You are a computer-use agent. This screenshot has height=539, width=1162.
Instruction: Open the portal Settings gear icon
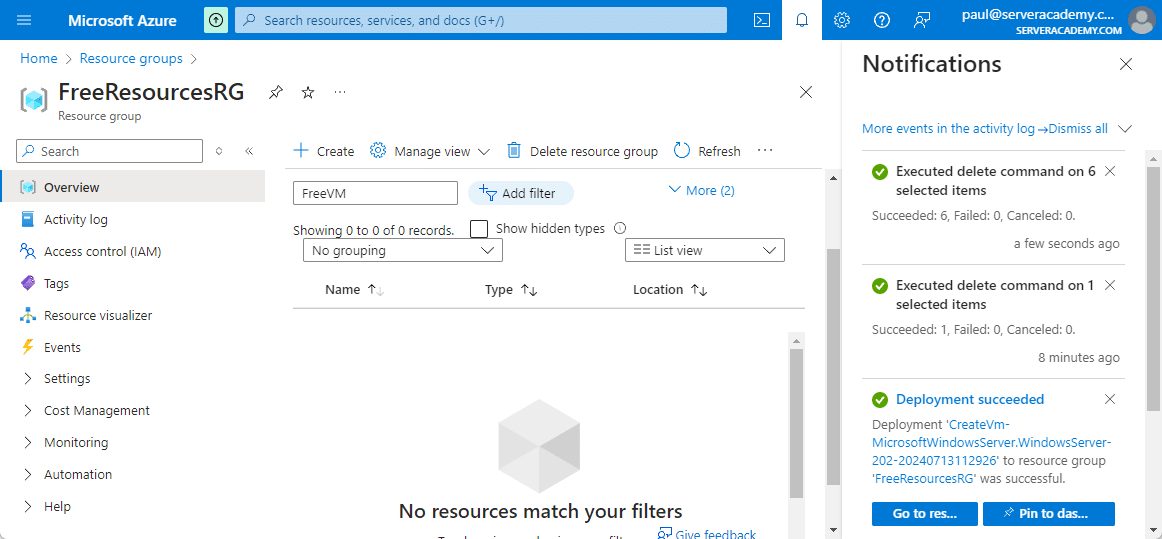[x=841, y=20]
